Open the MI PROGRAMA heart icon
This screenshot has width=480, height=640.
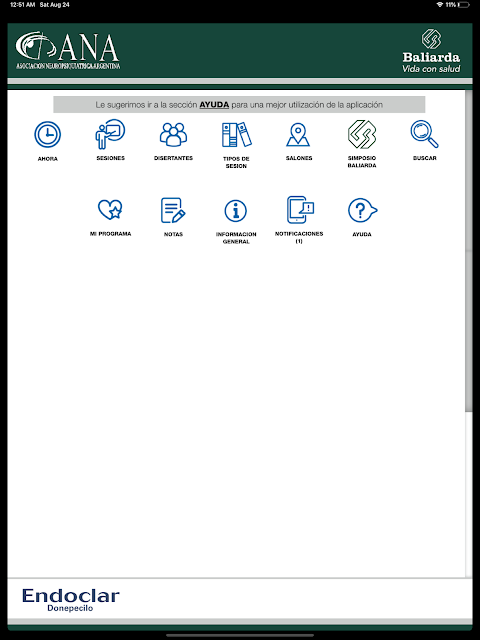tap(110, 209)
